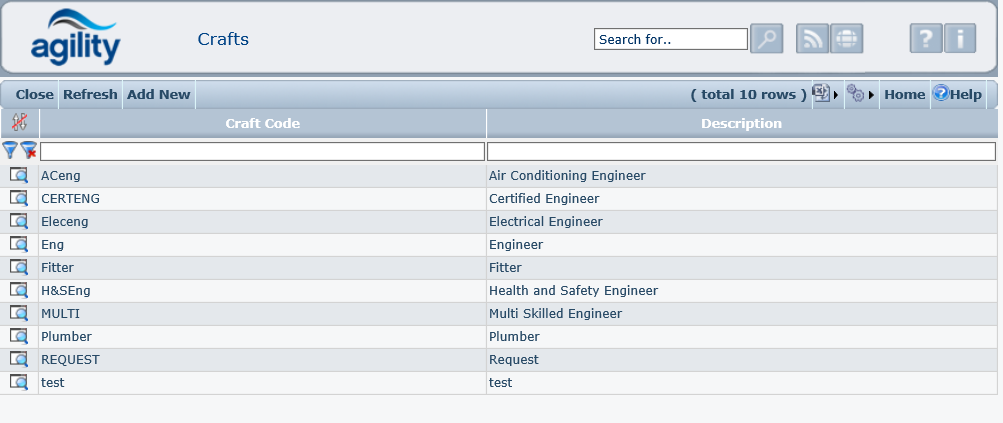Open Help from the toolbar
The height and width of the screenshot is (423, 1003).
coord(958,94)
